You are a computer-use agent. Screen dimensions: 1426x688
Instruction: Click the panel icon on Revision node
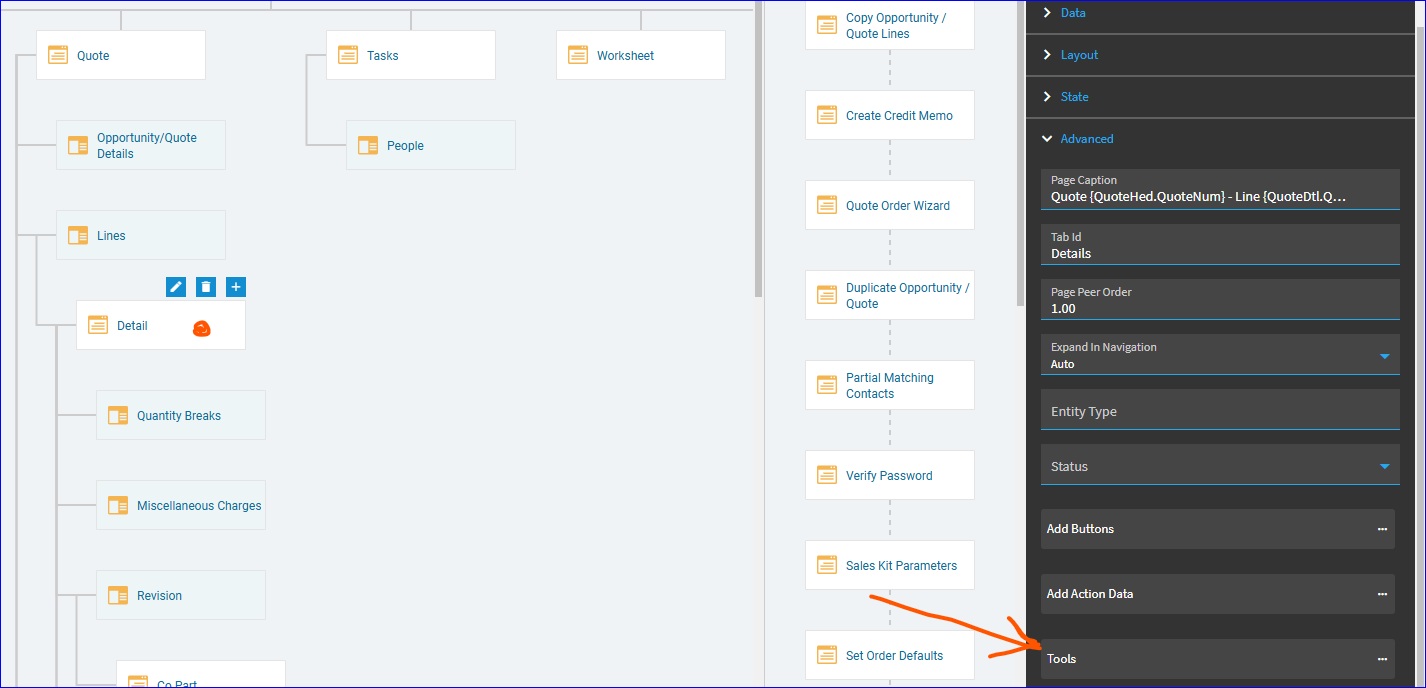click(x=118, y=595)
